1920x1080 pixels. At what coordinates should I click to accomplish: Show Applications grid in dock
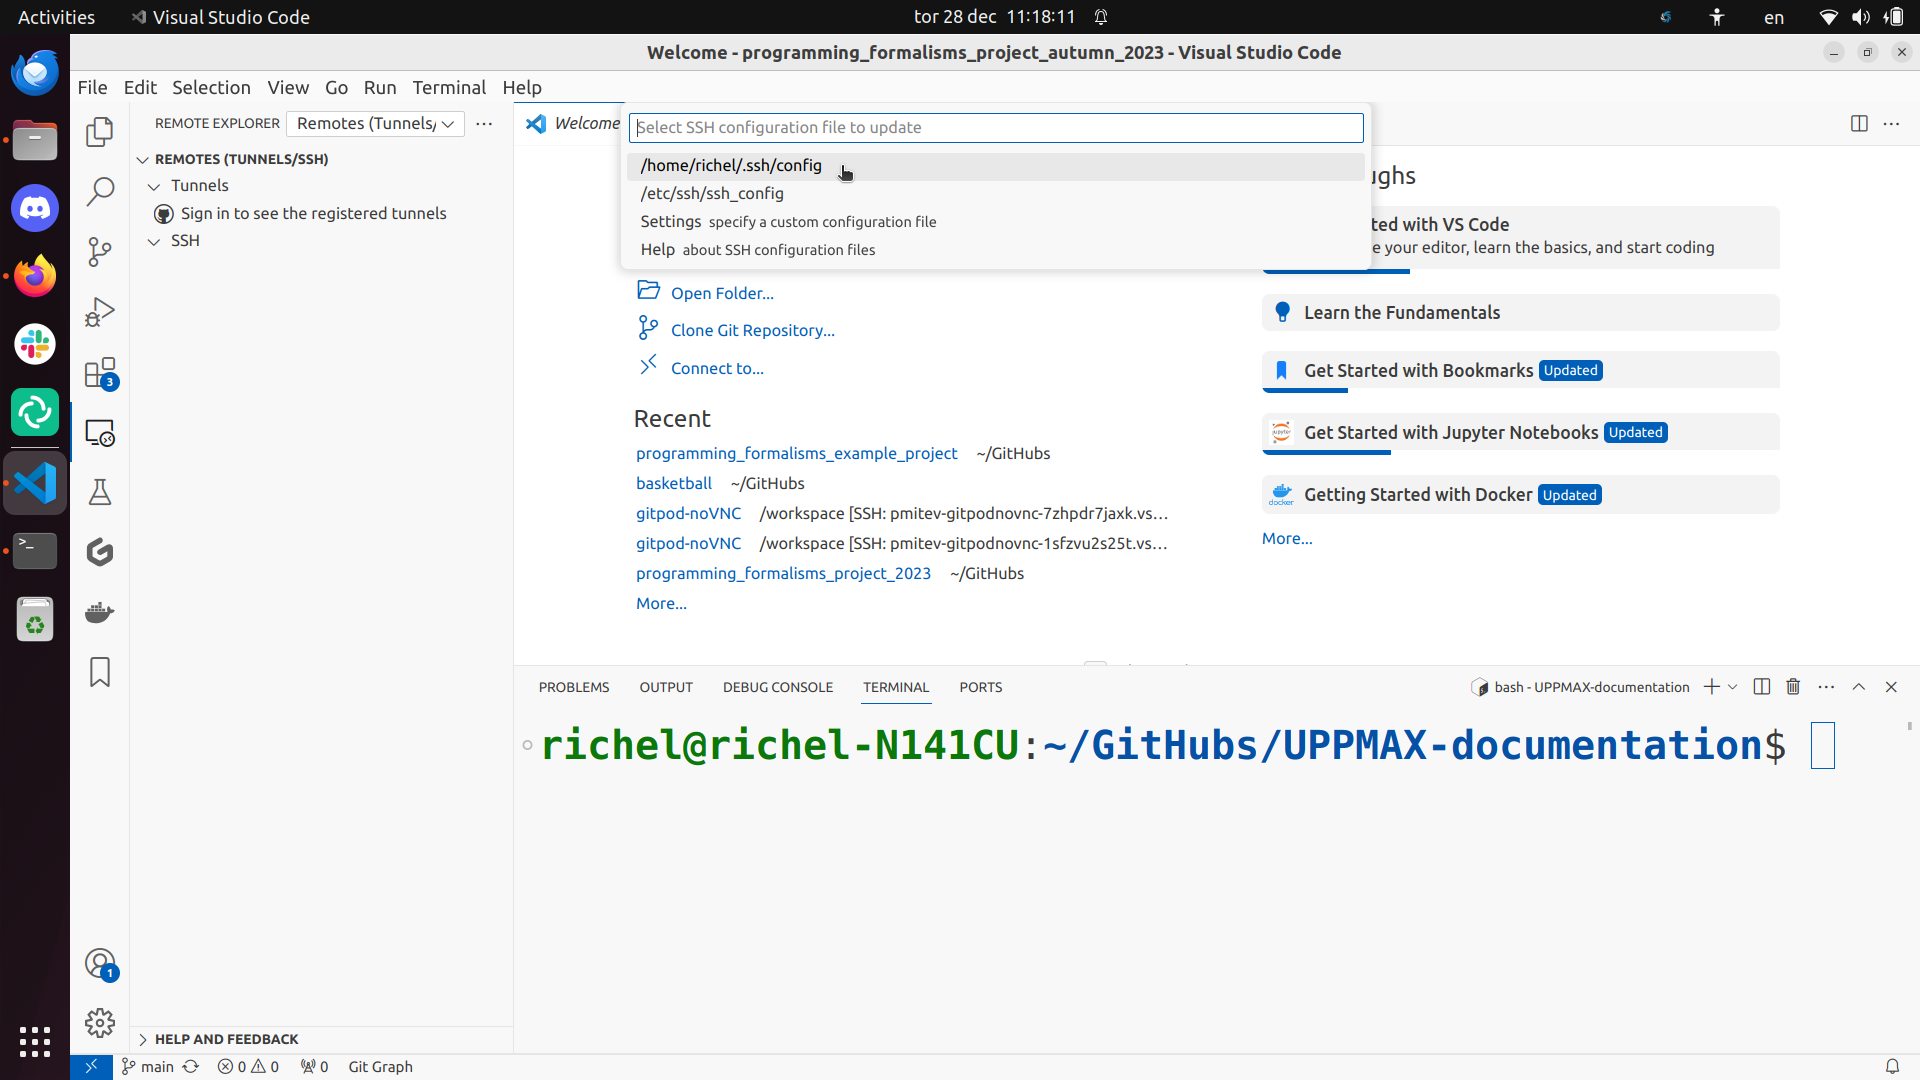35,1042
